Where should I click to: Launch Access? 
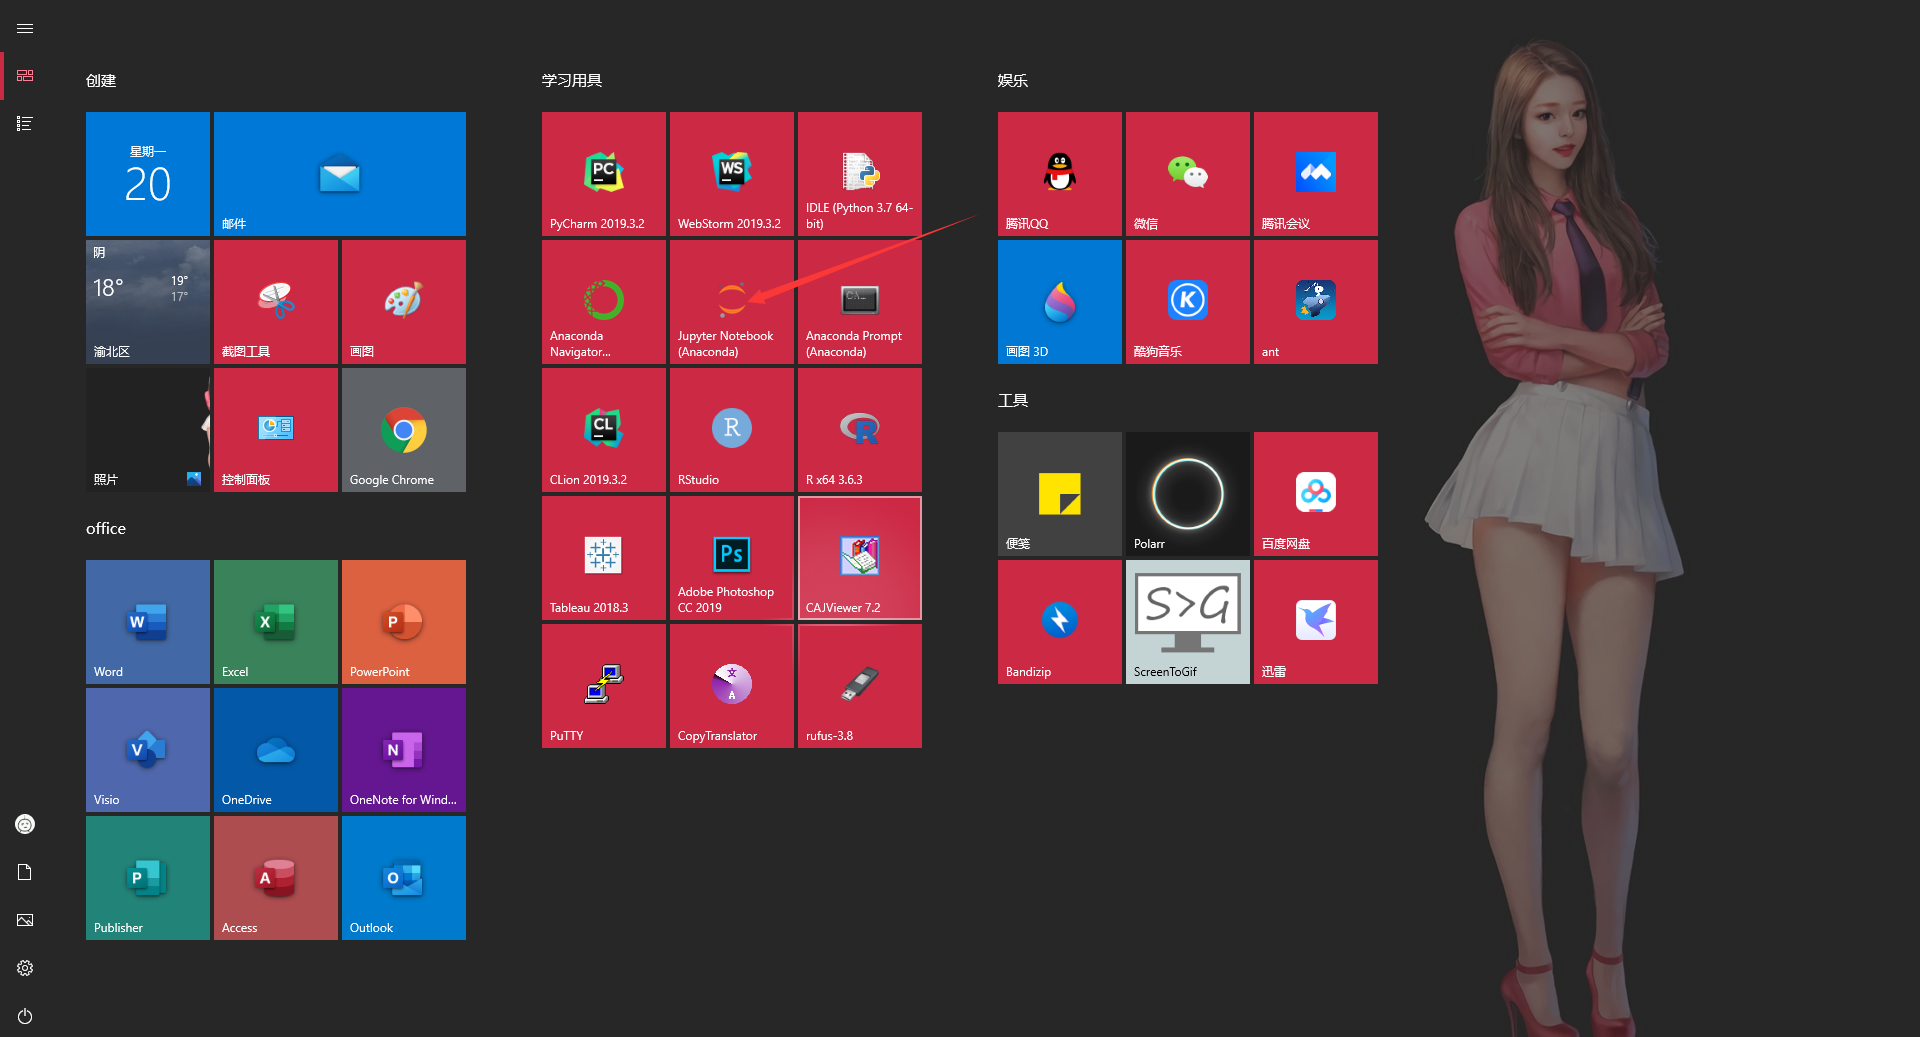click(276, 878)
